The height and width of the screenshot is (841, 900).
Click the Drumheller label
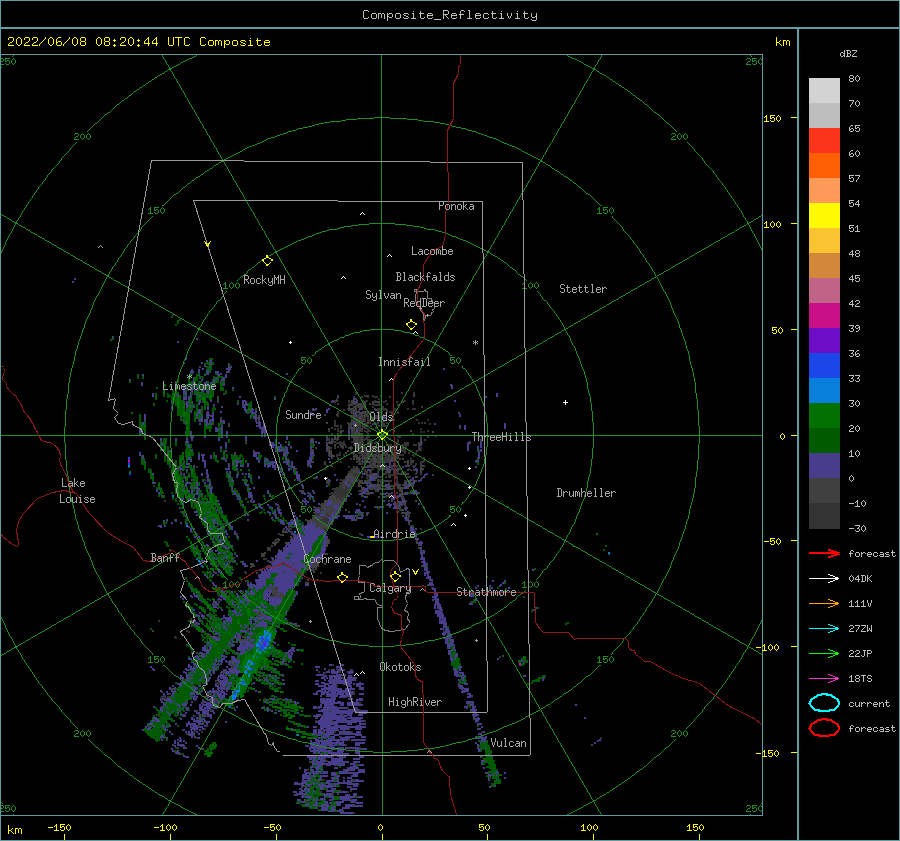tap(585, 493)
